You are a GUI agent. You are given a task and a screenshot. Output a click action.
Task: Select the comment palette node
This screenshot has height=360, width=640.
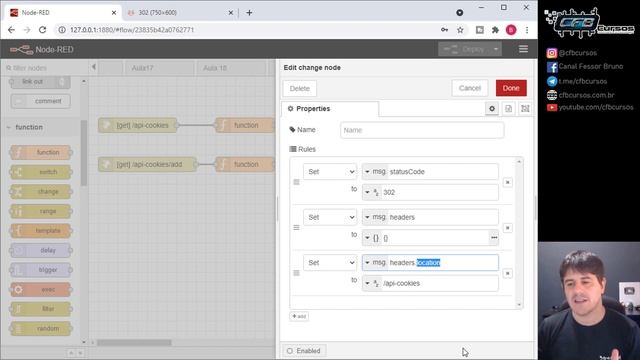[x=40, y=101]
